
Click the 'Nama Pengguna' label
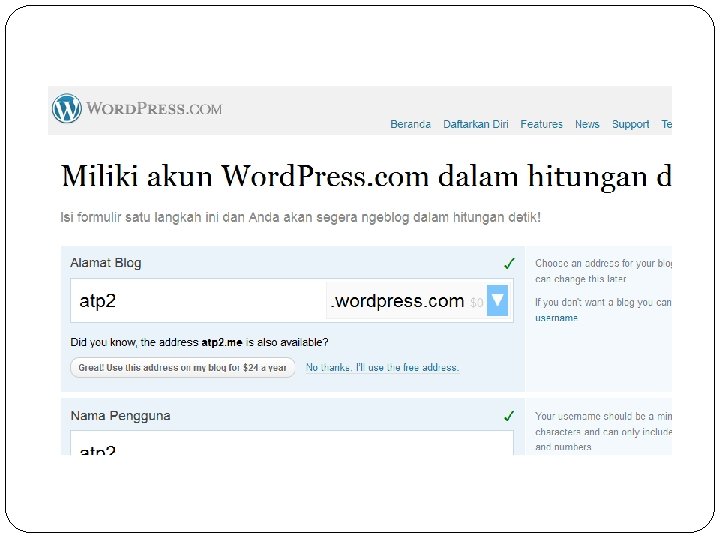click(x=120, y=416)
